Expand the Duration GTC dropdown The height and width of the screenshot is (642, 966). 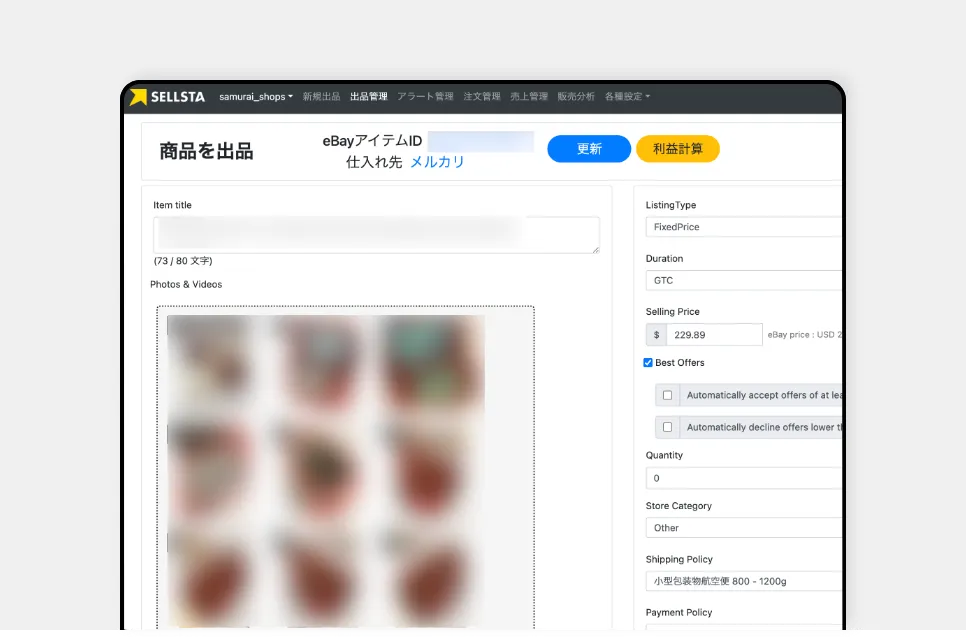click(x=743, y=281)
